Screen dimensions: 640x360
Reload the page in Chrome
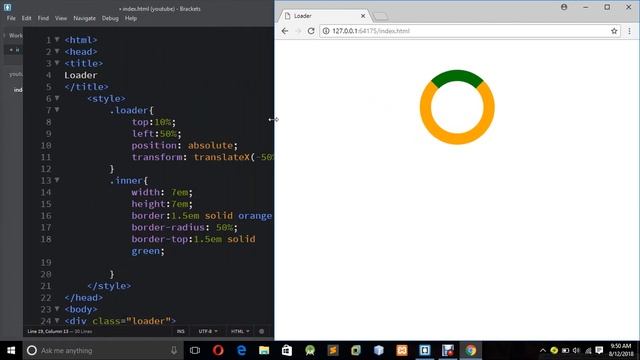[x=311, y=31]
